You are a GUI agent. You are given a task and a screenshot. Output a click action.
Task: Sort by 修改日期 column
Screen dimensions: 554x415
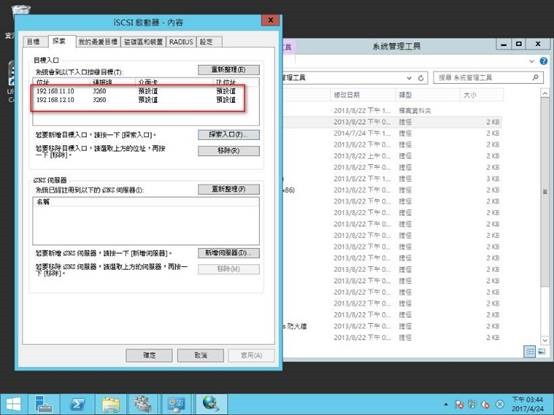(363, 95)
